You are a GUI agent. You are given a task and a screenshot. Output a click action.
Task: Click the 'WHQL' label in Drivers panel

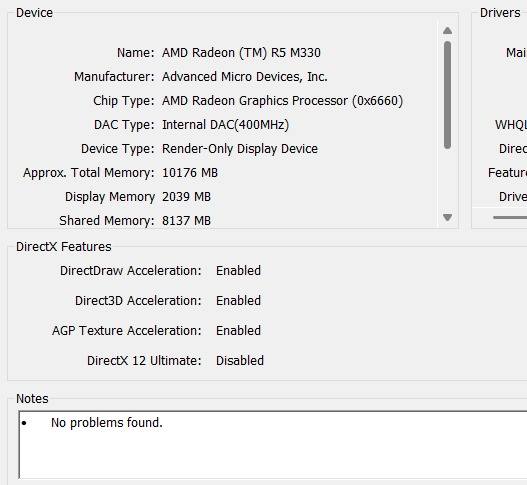click(x=511, y=125)
